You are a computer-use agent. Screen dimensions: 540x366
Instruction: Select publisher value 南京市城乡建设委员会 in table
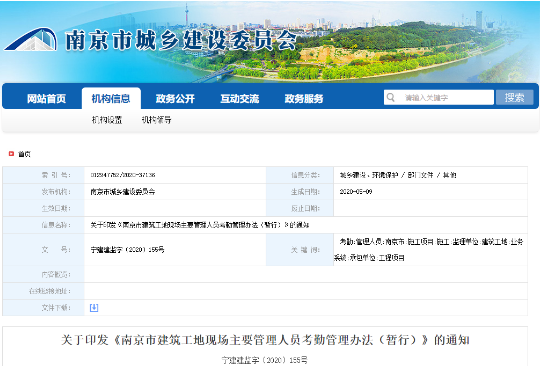pos(123,192)
